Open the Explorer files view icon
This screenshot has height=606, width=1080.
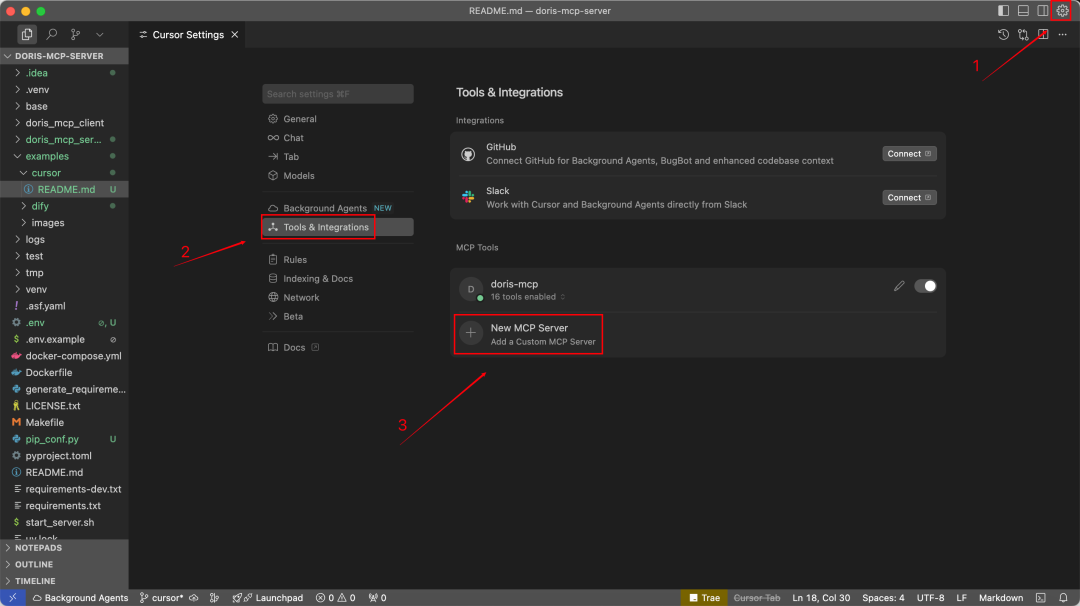[27, 34]
